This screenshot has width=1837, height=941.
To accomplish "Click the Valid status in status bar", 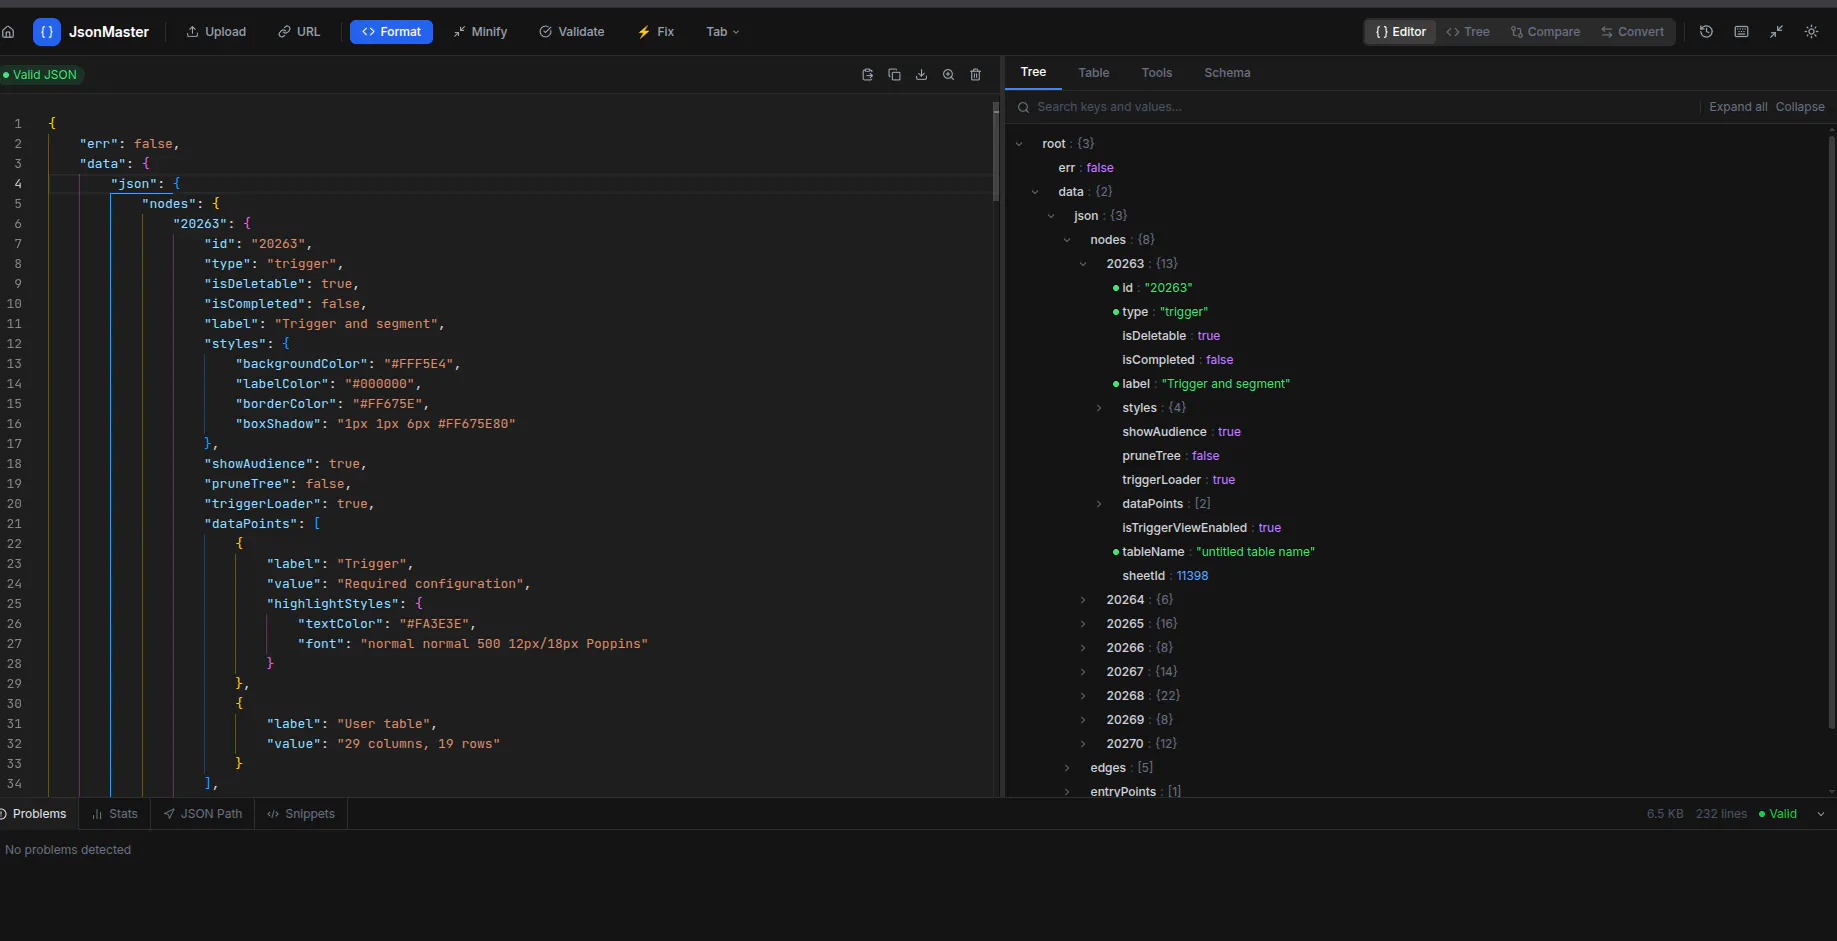I will 1778,814.
